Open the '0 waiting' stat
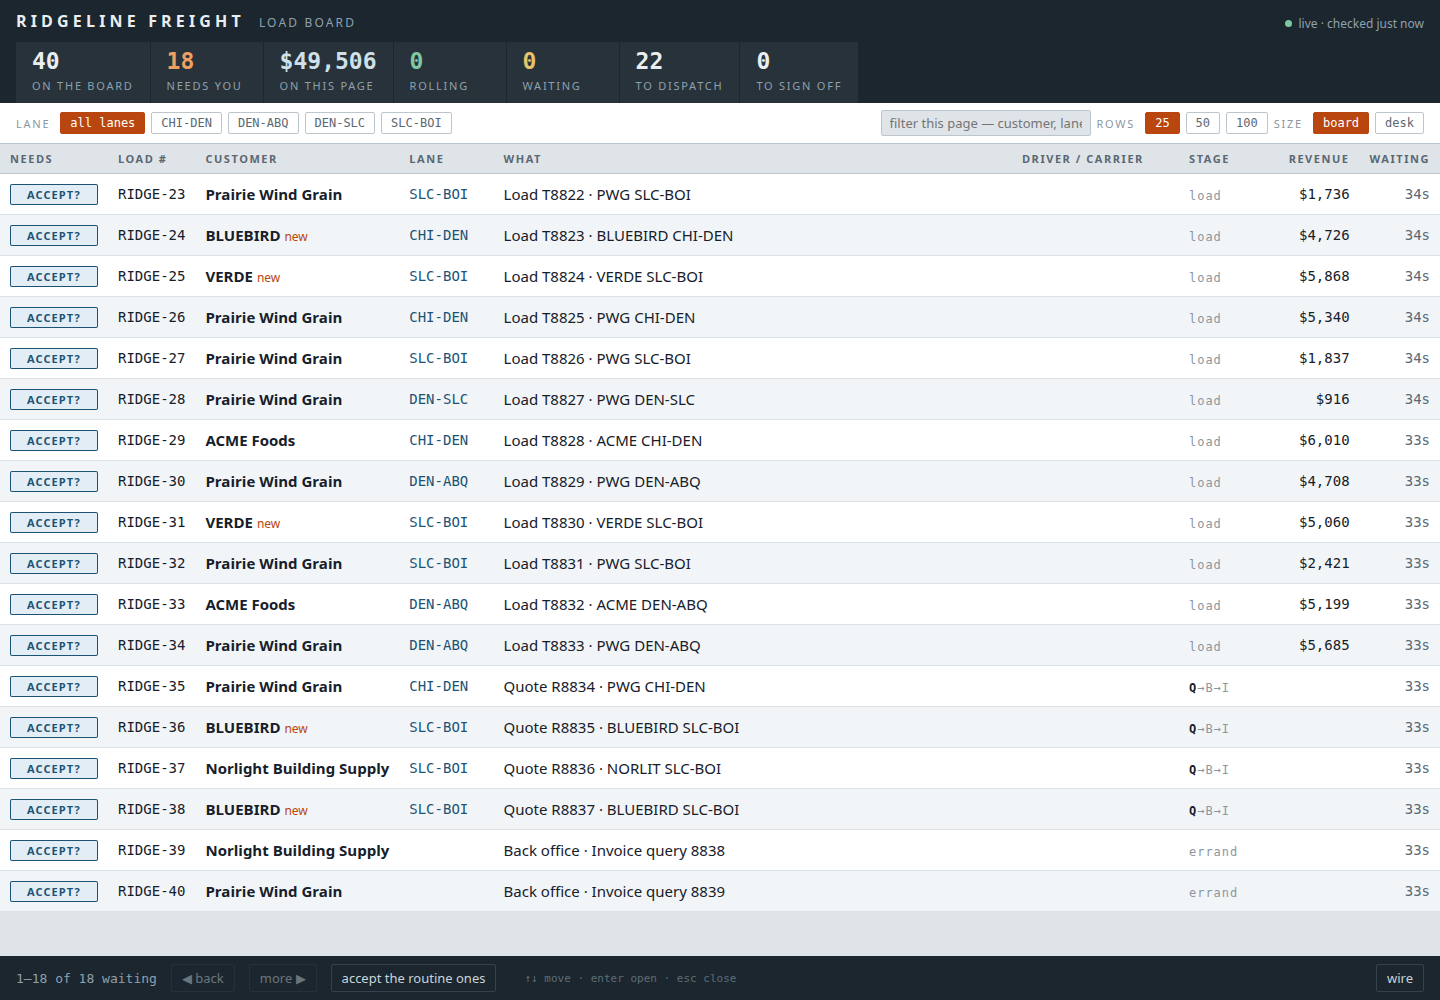This screenshot has width=1440, height=1000. pos(563,72)
